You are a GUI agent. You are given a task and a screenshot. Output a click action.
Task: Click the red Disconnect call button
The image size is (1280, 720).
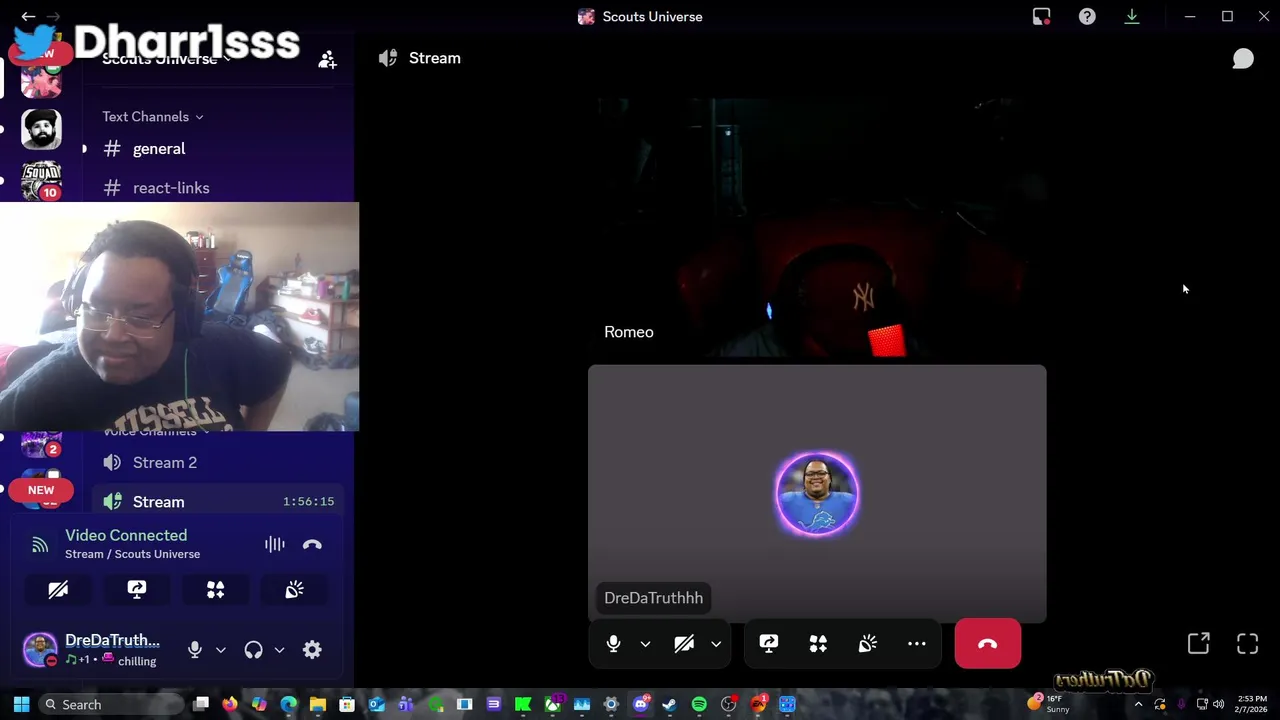[x=988, y=644]
